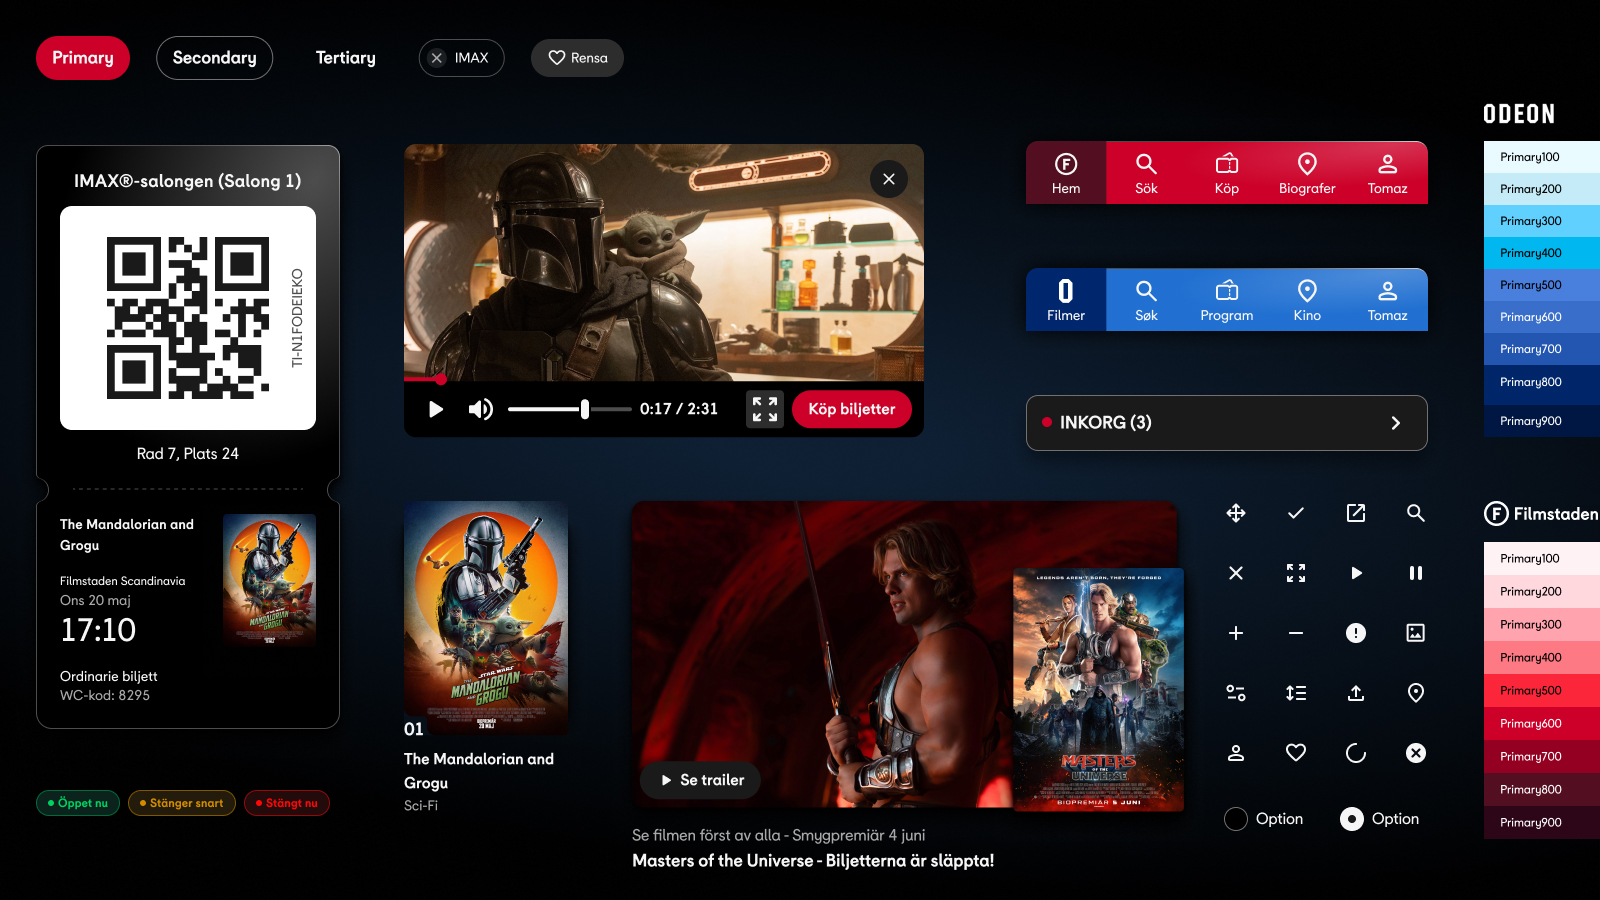
Task: Open Program tab in blue nav bar
Action: [1227, 300]
